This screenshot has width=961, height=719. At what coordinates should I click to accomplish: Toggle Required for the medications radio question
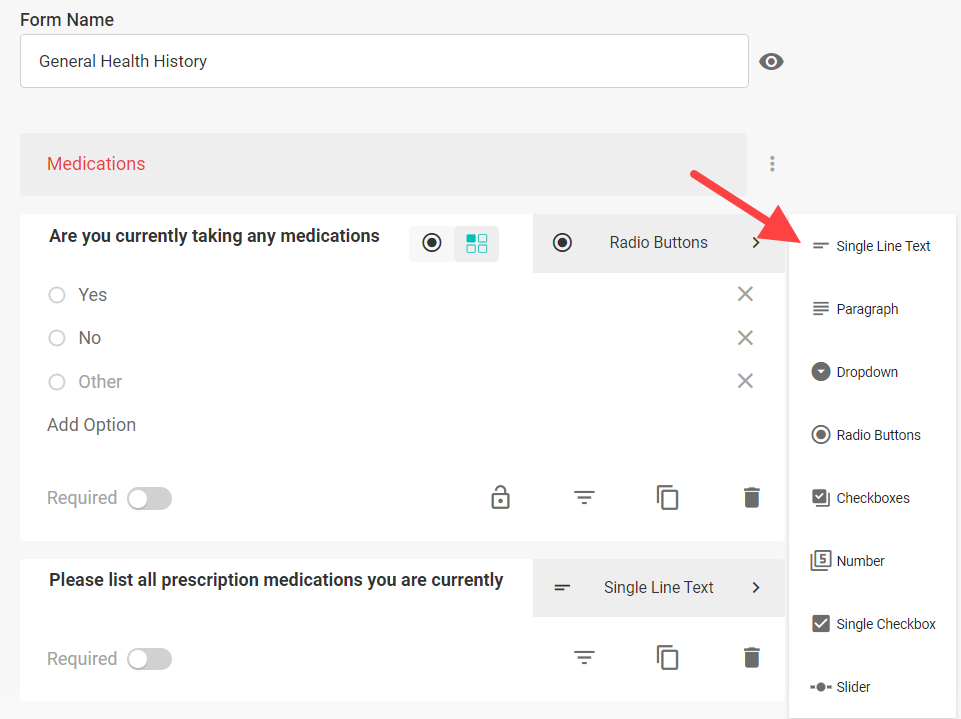point(150,498)
